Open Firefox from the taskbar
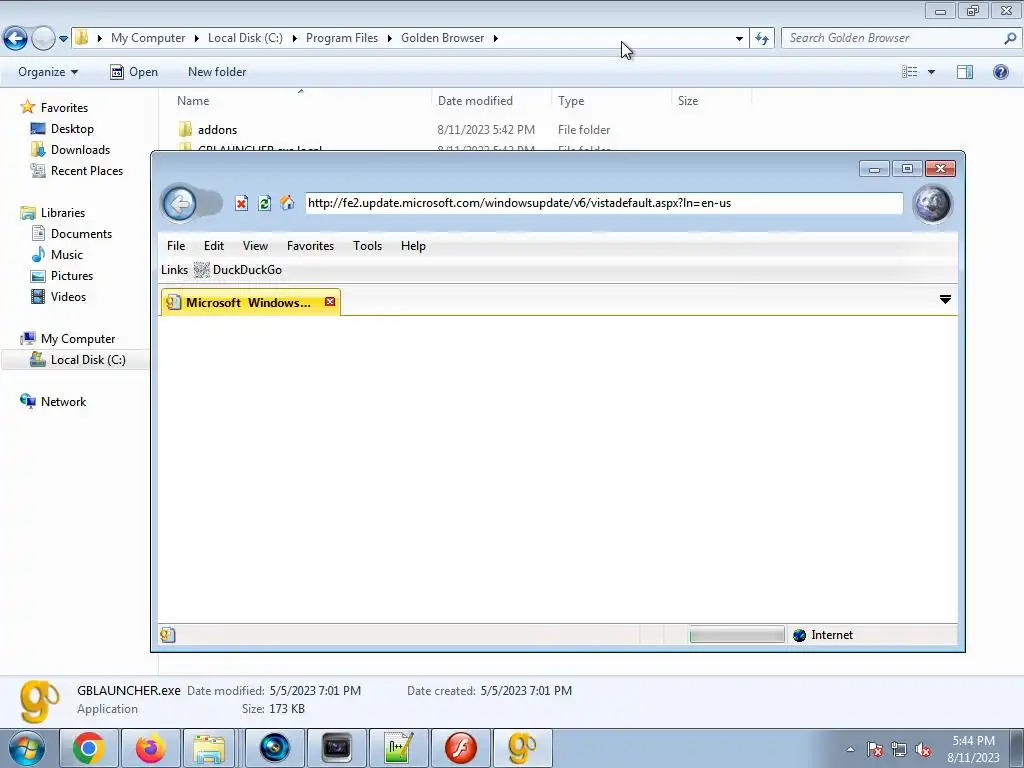 coord(151,748)
